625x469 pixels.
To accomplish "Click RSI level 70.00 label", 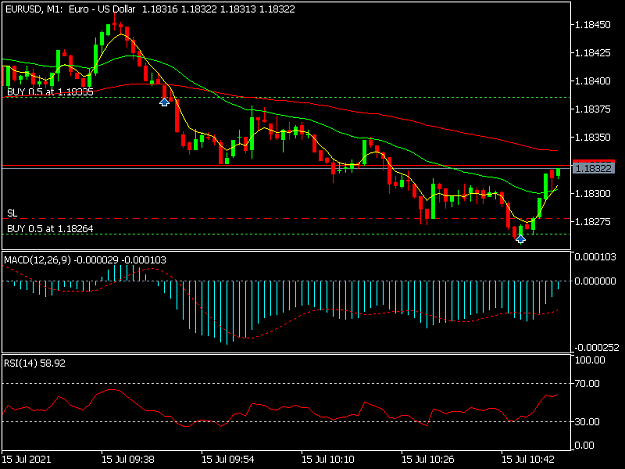I will pos(587,384).
